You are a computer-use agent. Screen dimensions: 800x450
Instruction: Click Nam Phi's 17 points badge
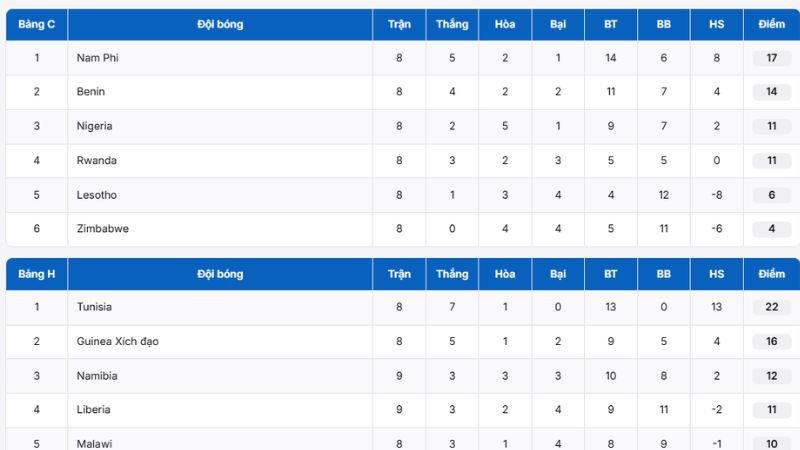[x=771, y=58]
